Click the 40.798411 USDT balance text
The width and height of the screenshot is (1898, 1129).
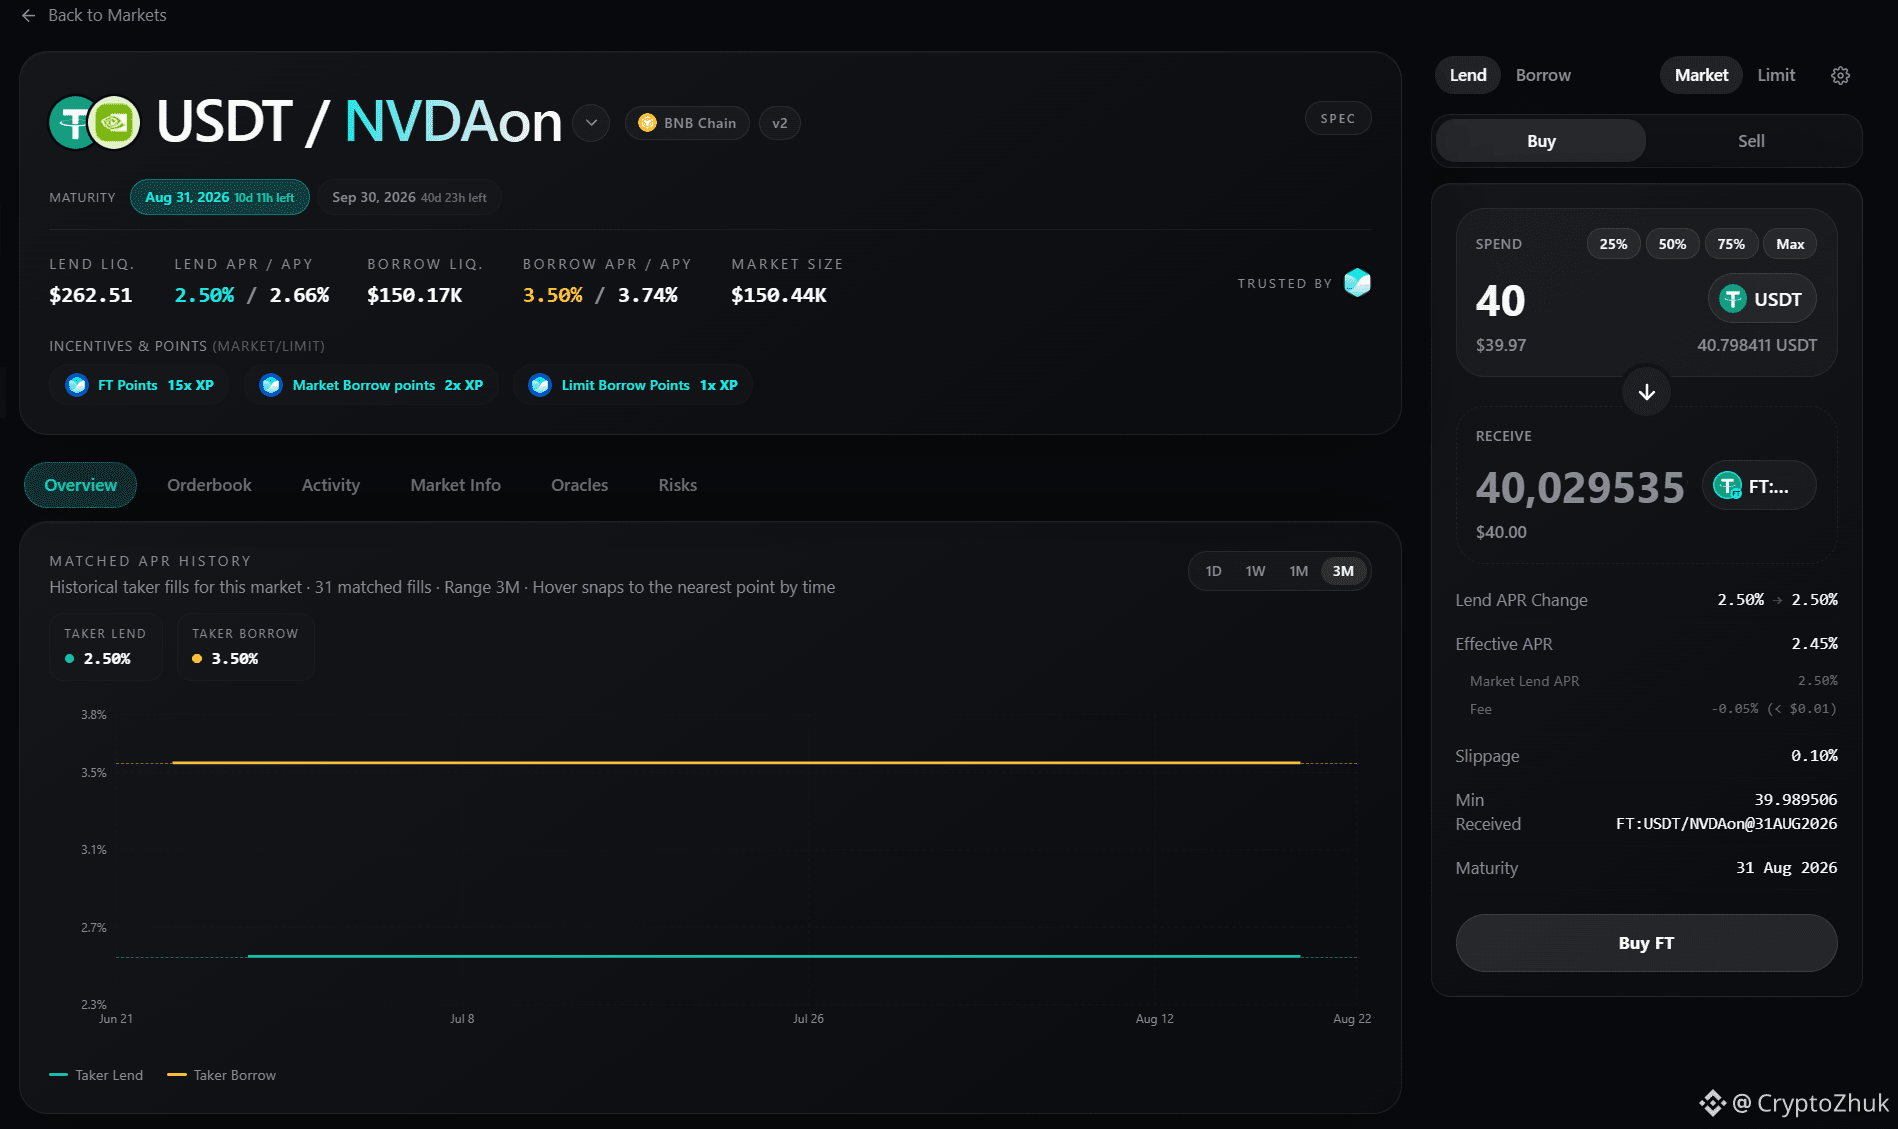pos(1757,345)
